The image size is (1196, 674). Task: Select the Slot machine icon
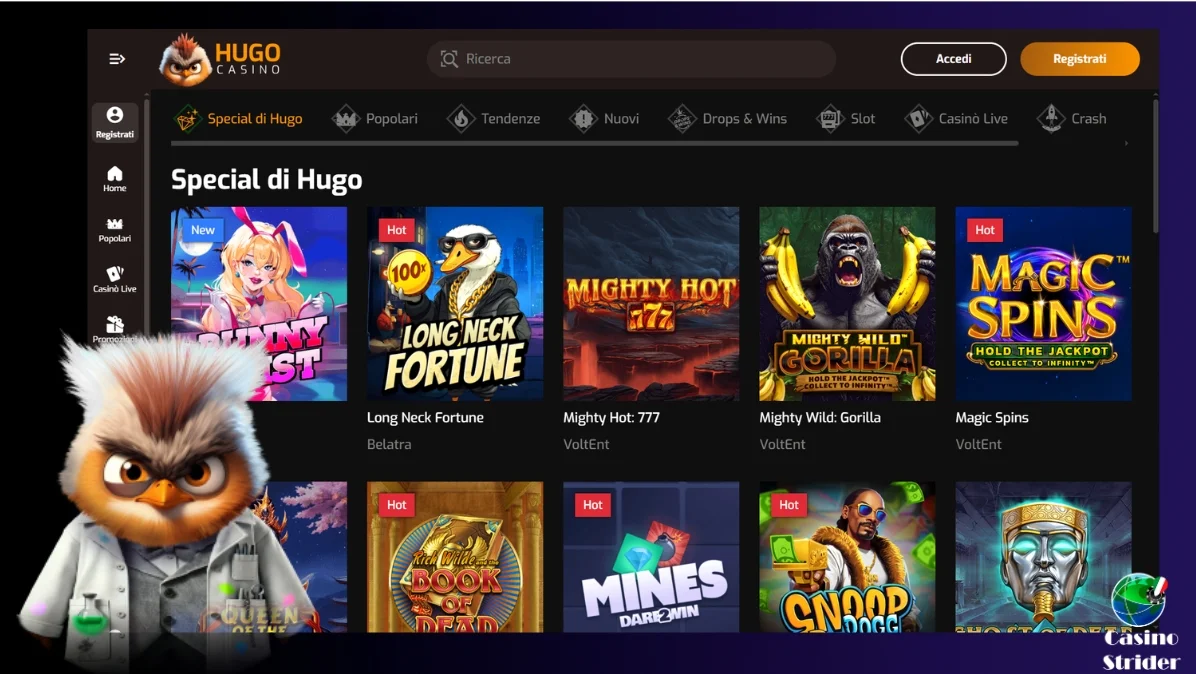[831, 118]
